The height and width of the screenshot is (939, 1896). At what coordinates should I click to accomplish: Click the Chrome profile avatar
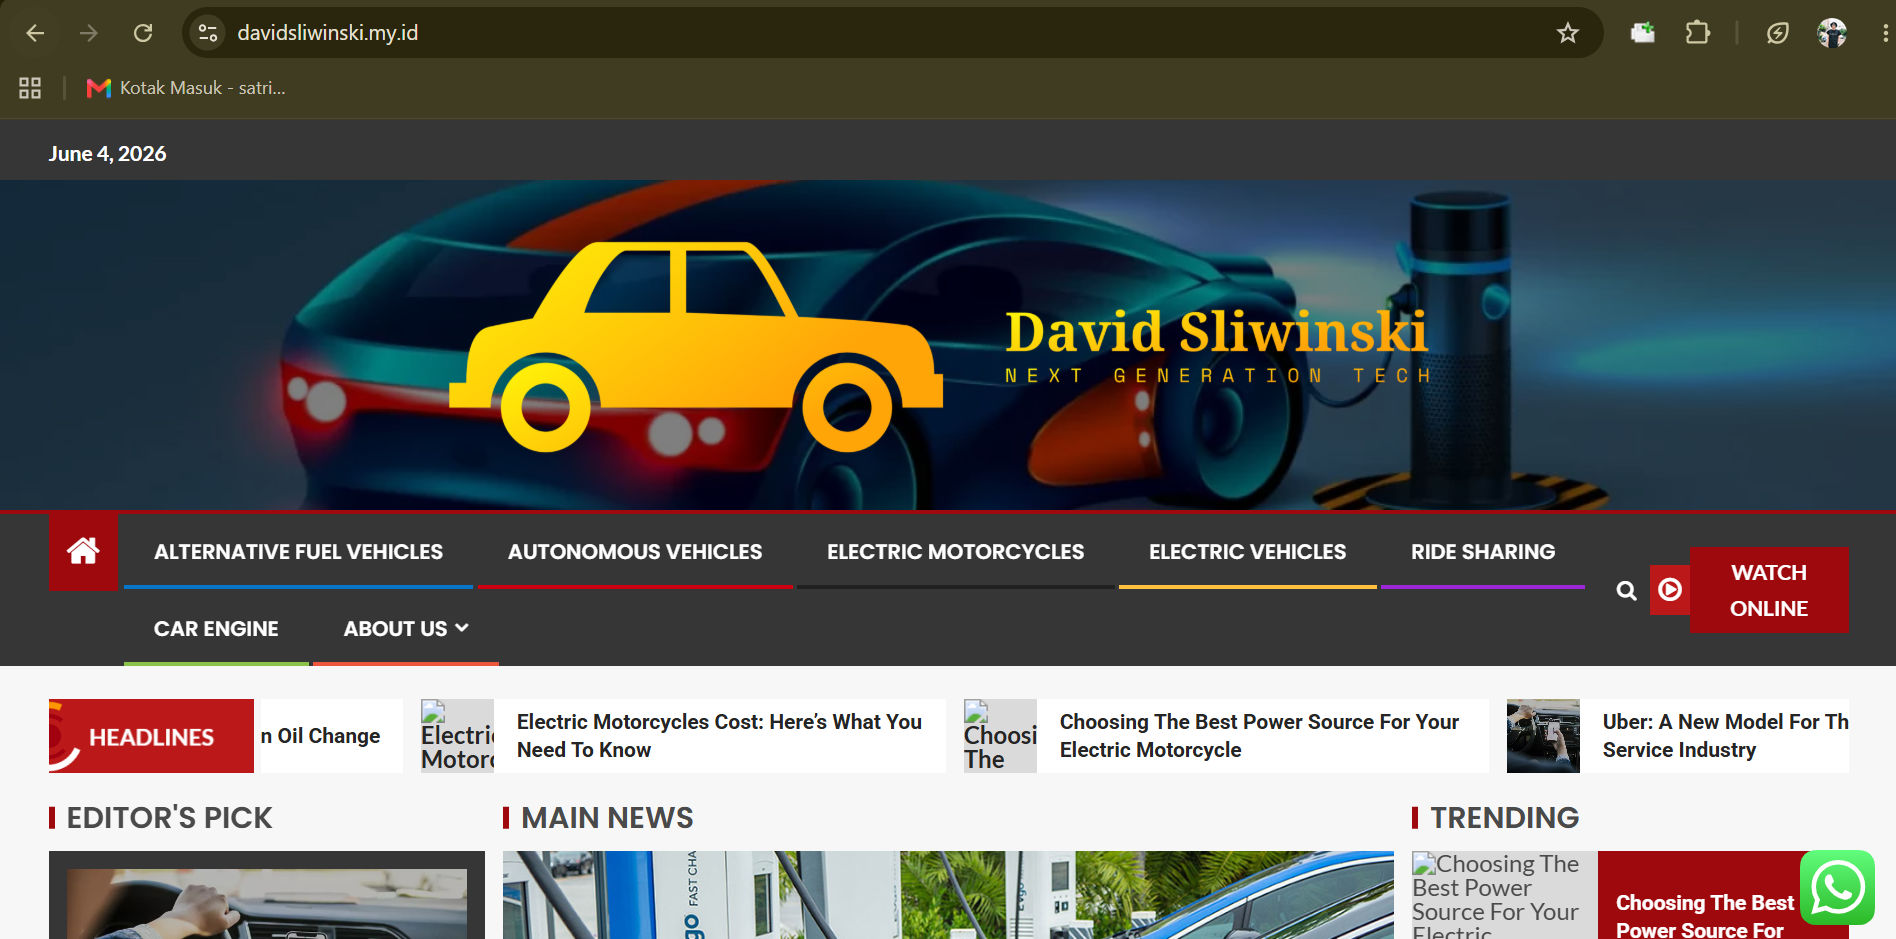tap(1832, 33)
